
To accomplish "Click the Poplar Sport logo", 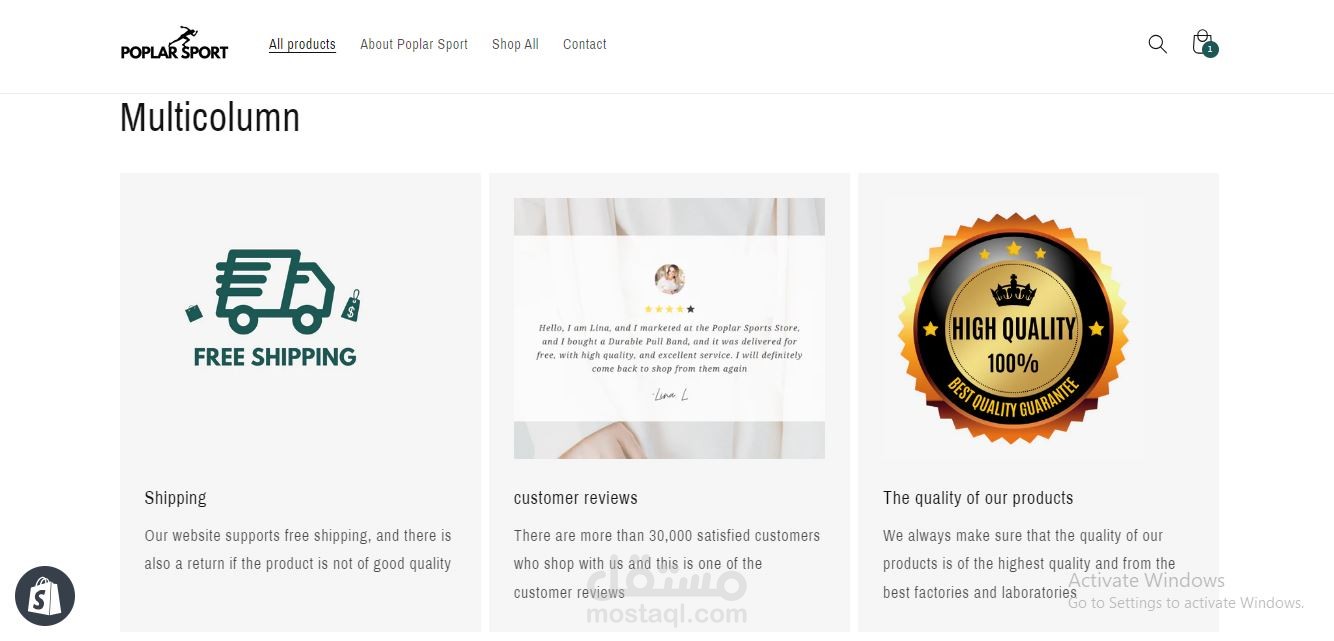I will coord(175,43).
